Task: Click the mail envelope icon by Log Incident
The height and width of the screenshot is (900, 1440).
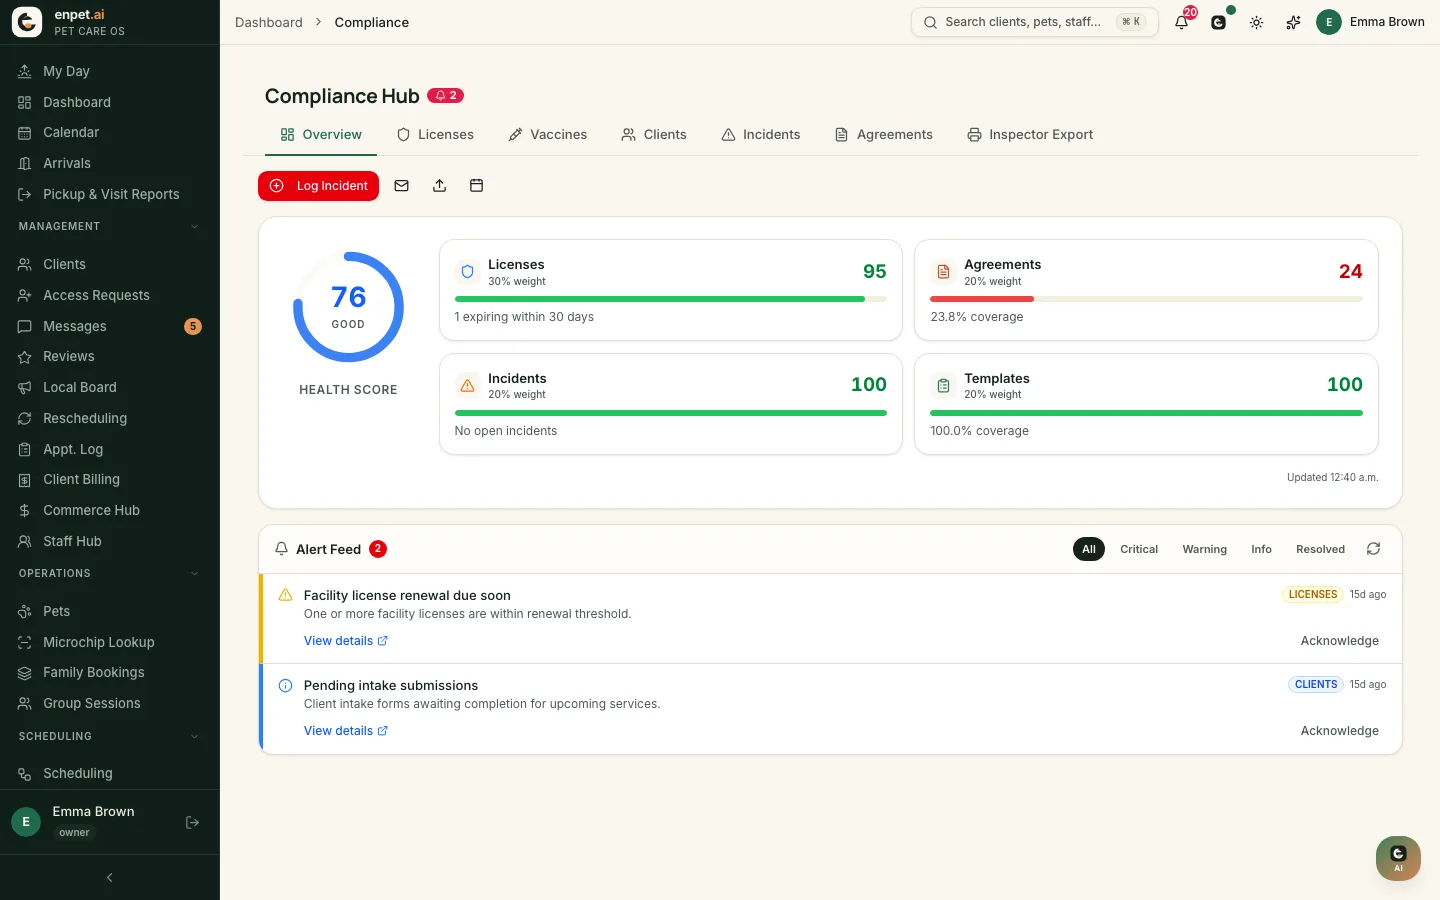Action: click(x=402, y=186)
